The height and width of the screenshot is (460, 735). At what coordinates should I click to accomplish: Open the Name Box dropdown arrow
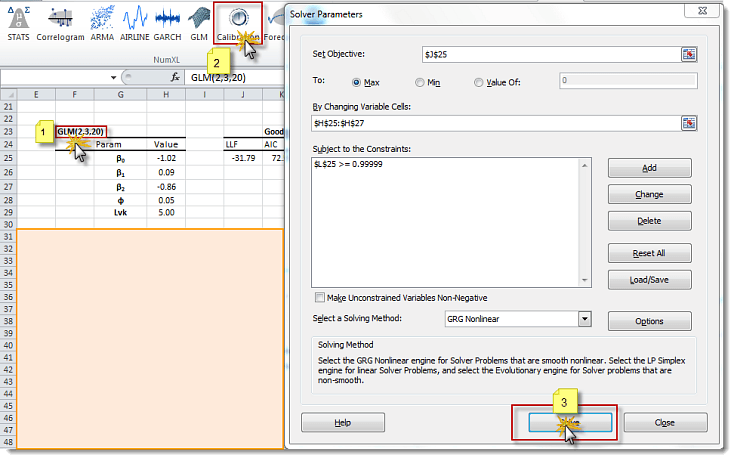click(x=113, y=77)
